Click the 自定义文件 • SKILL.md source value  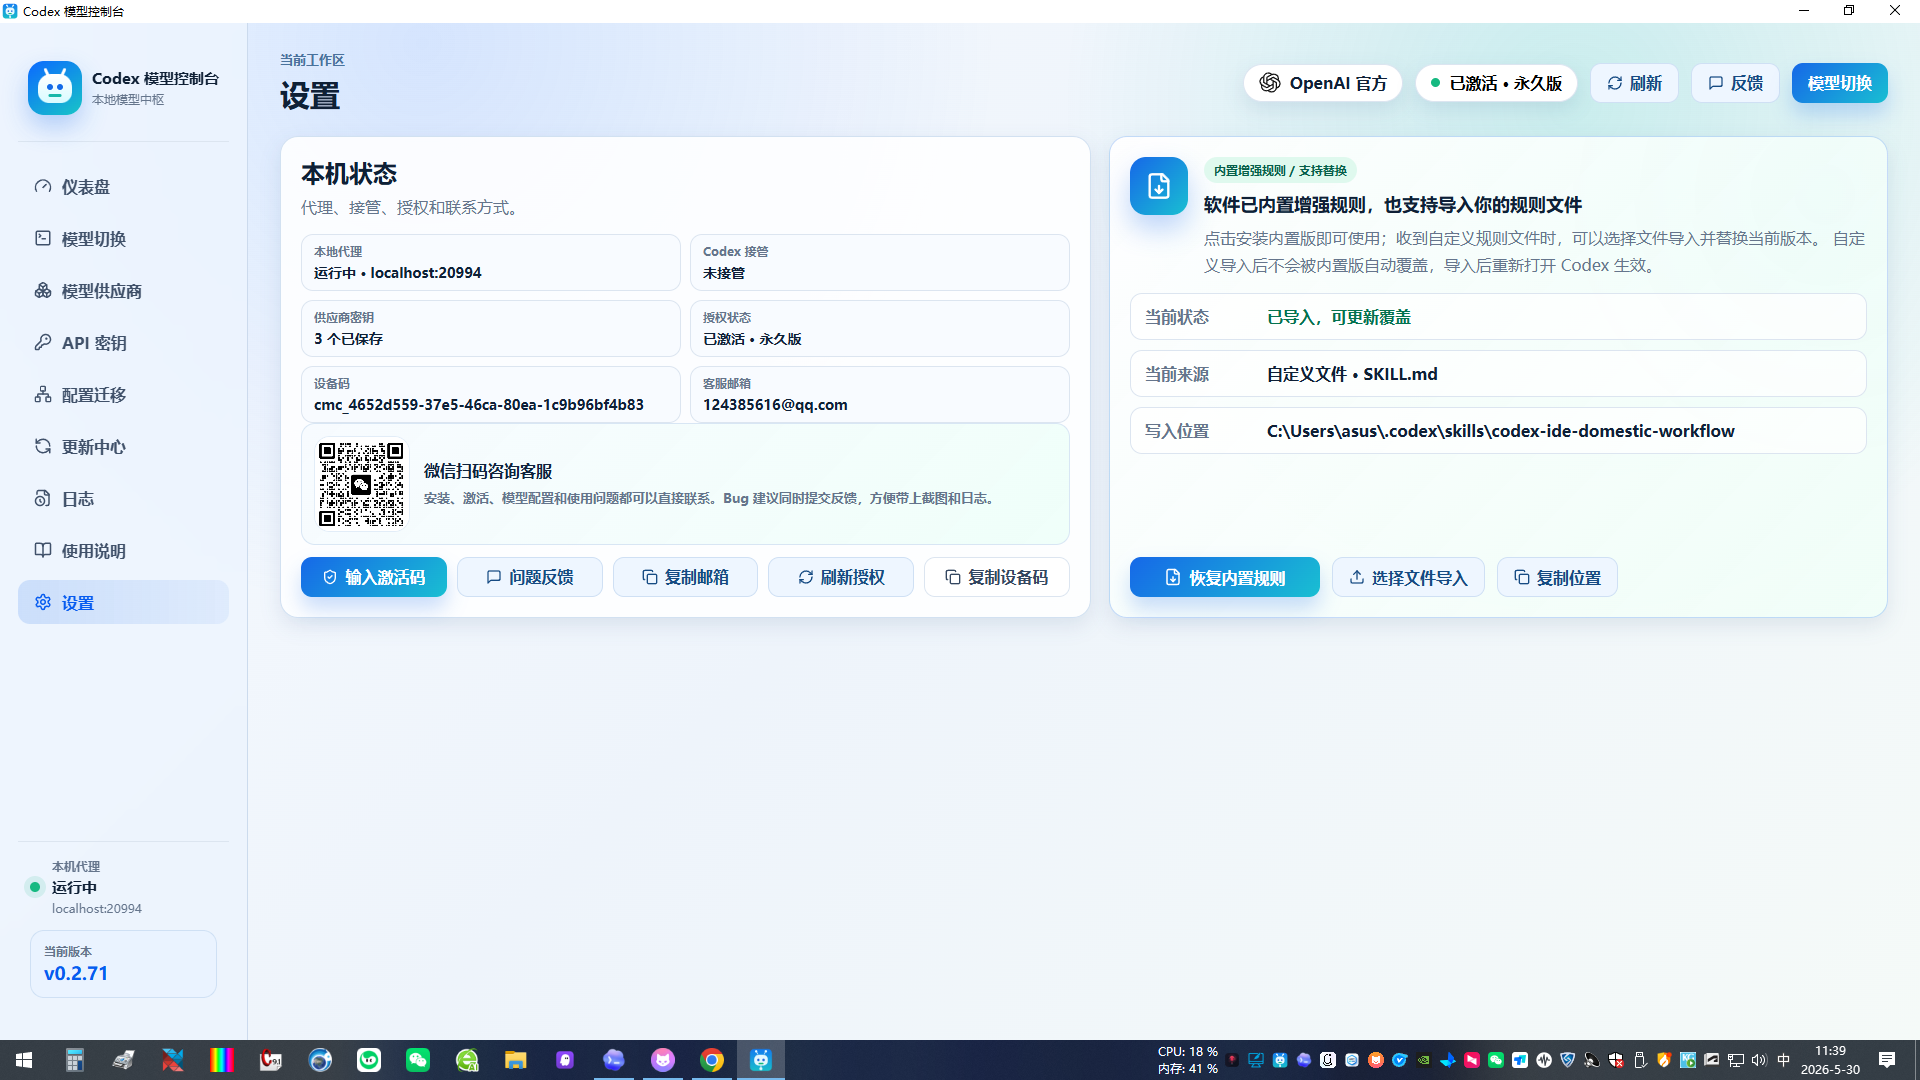1352,374
